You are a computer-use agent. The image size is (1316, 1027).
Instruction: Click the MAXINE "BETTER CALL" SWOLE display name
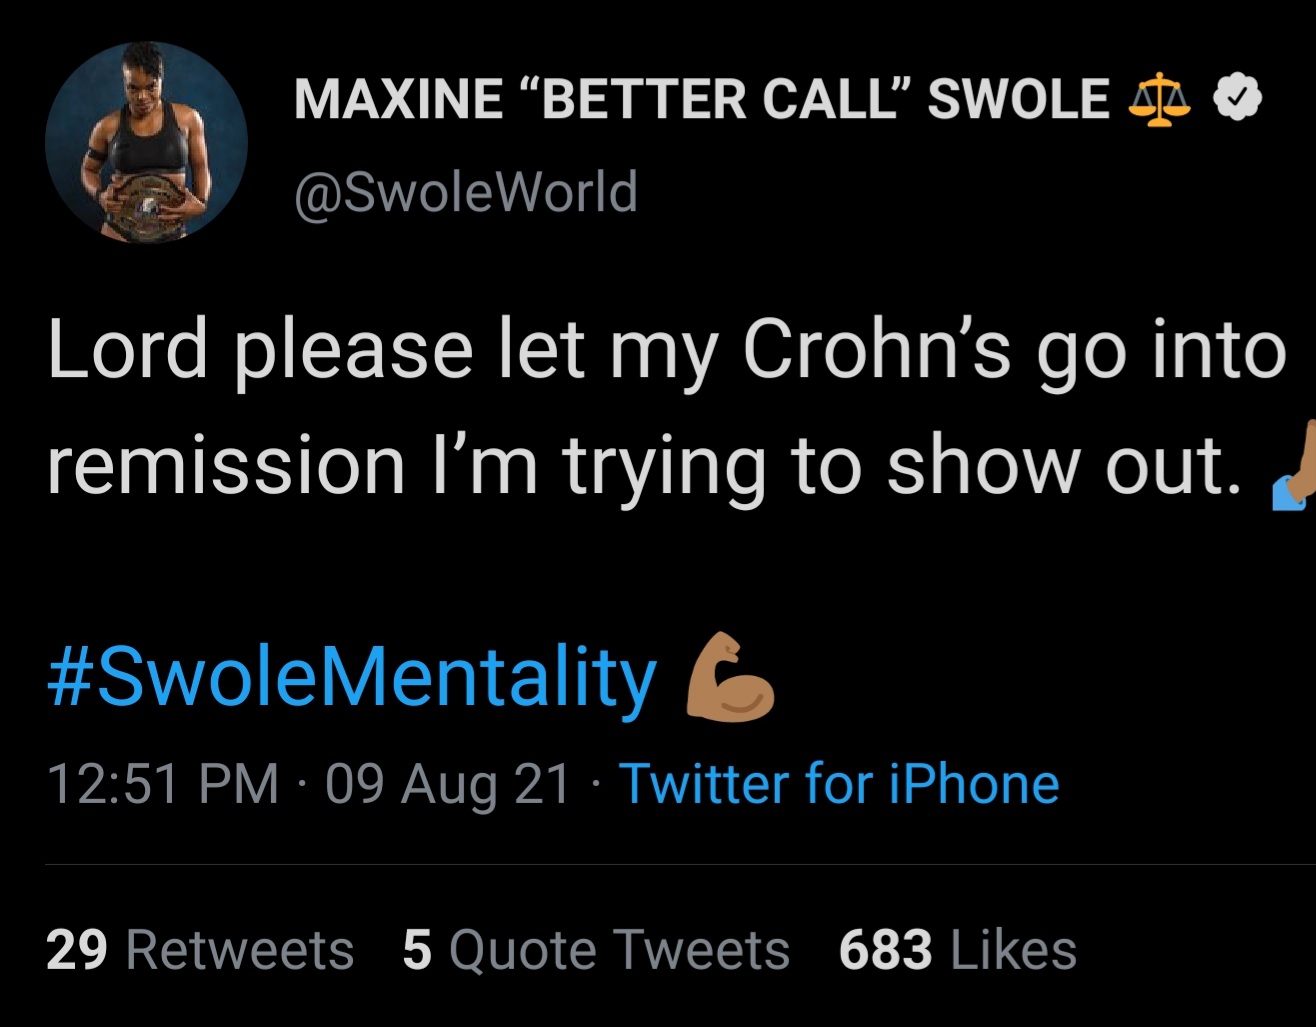pyautogui.click(x=700, y=99)
